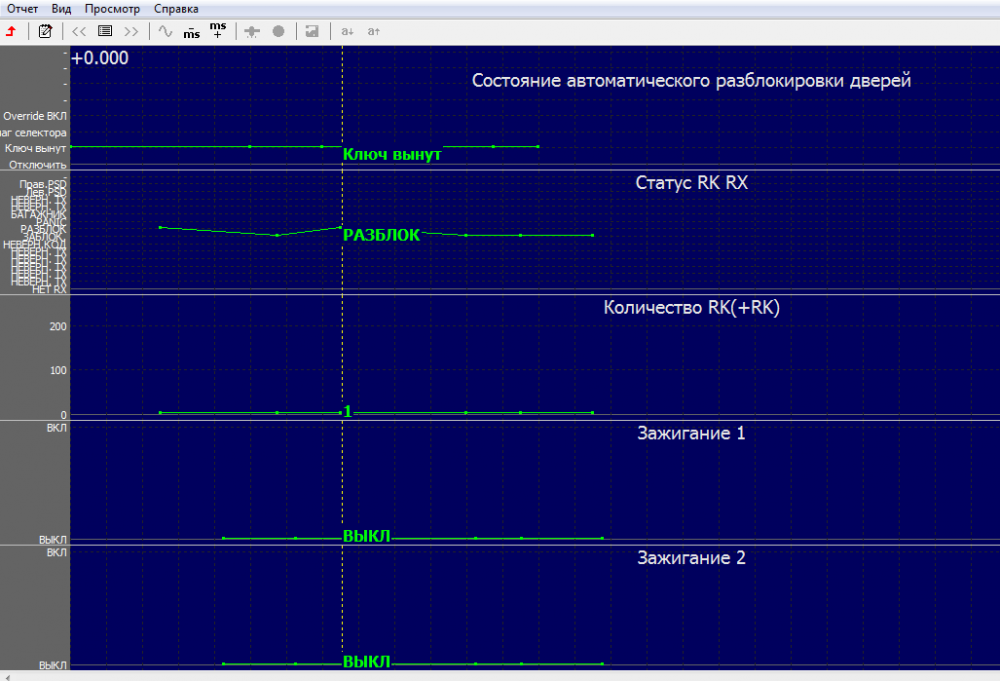
Task: Click the 'a' down-arrow toolbar icon
Action: (x=348, y=31)
